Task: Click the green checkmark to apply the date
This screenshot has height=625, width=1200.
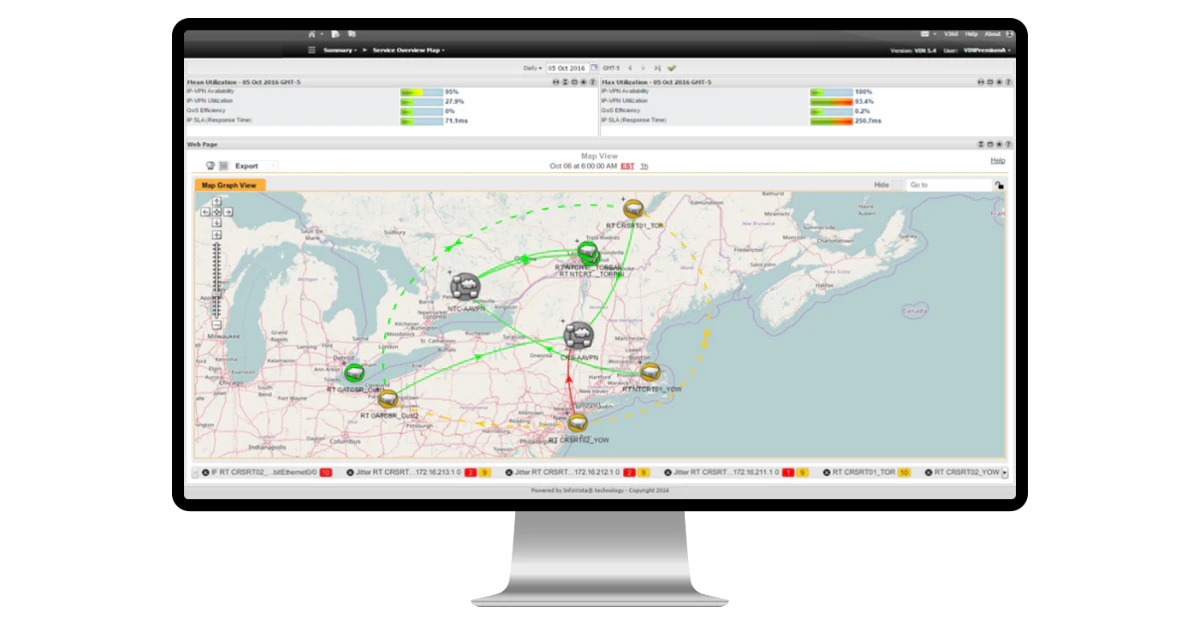Action: coord(671,67)
